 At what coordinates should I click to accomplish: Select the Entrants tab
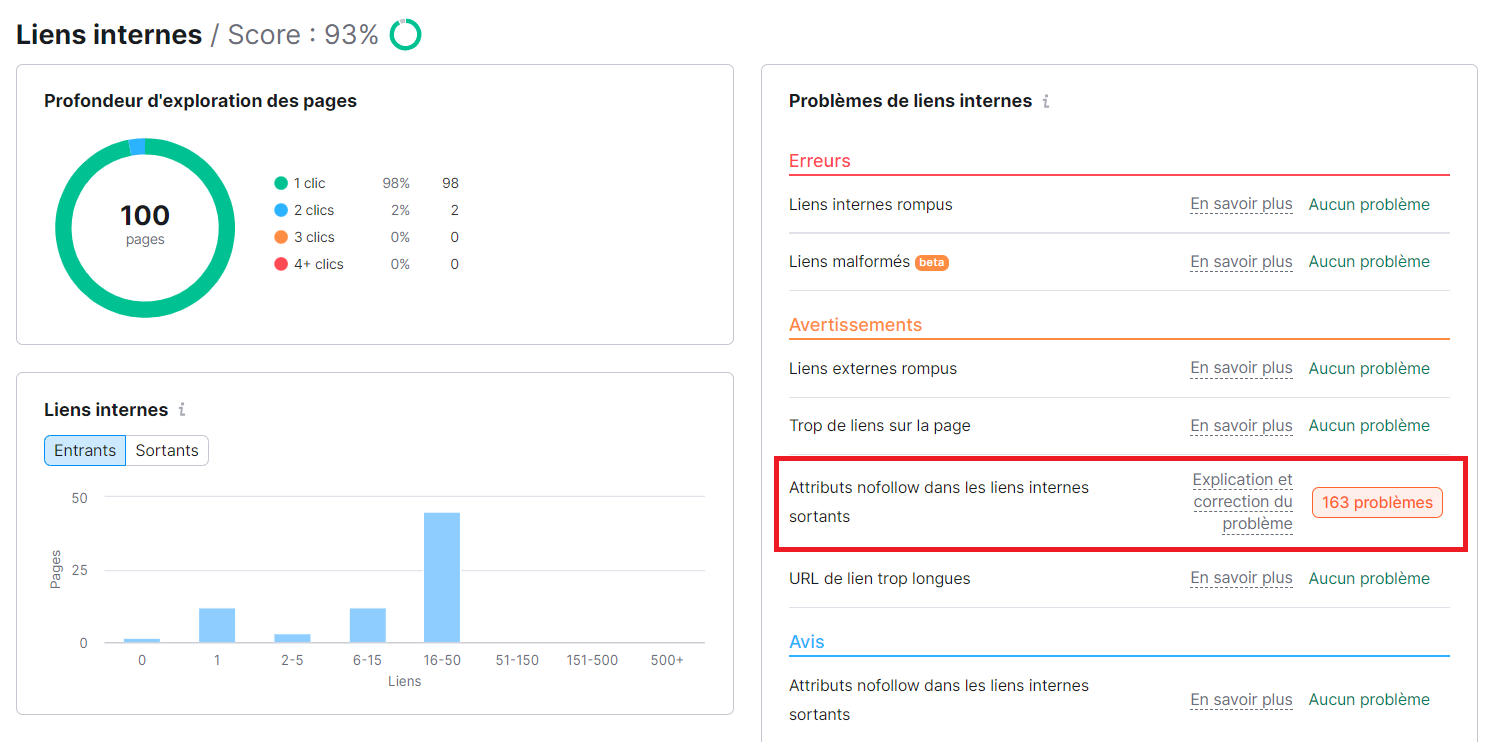tap(85, 451)
